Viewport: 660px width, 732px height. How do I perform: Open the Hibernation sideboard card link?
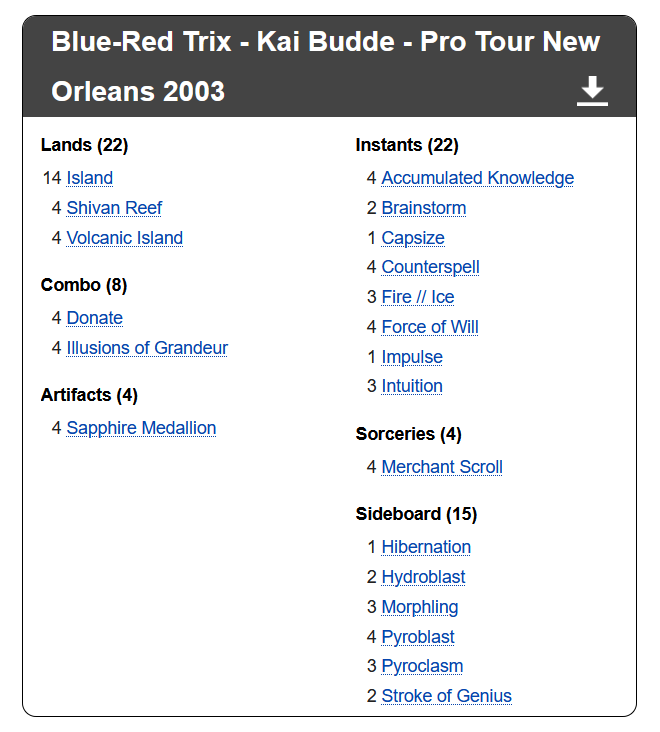426,547
